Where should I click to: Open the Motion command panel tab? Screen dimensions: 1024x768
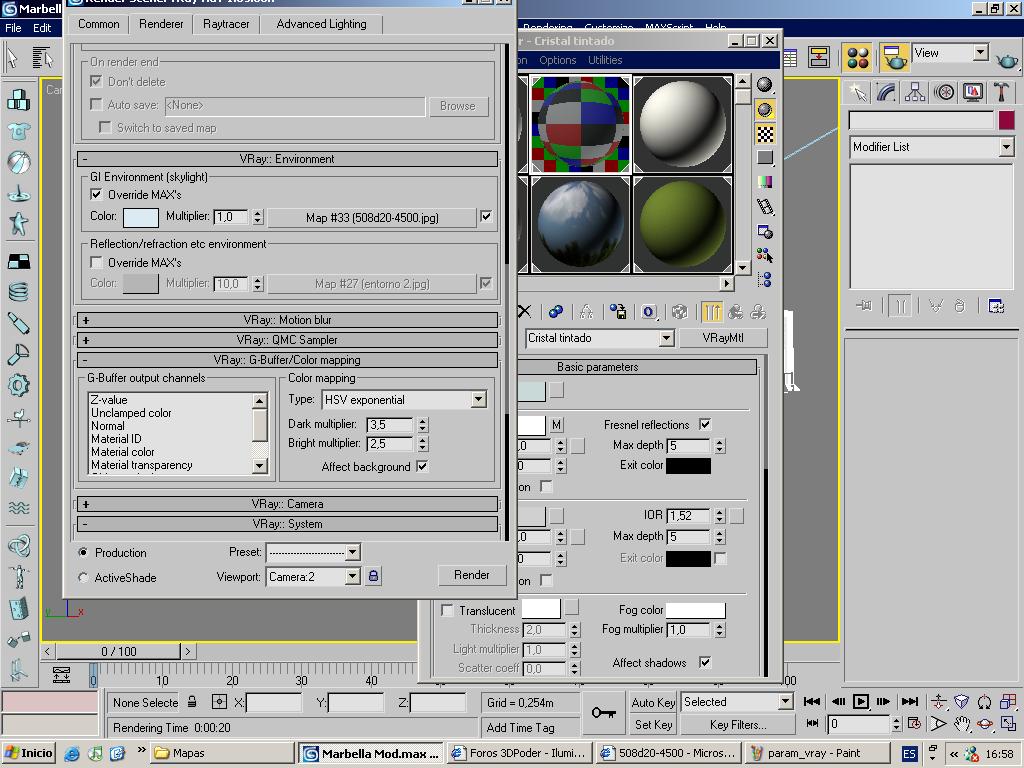pos(944,92)
